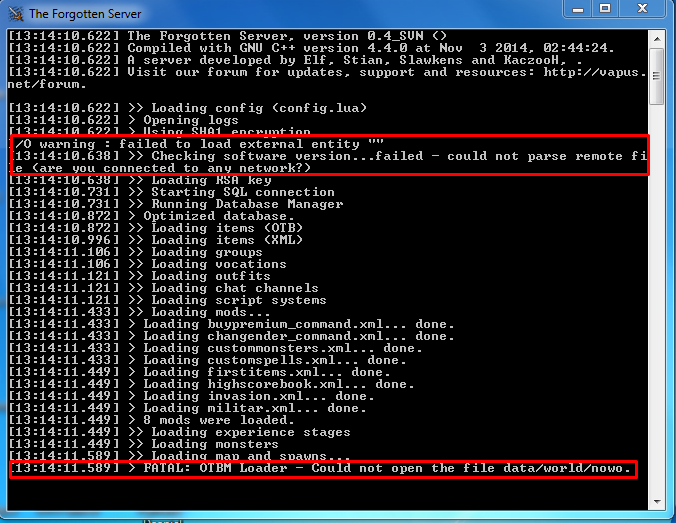Click the 'Loading highscorebook.xml... done.' line

(x=212, y=384)
